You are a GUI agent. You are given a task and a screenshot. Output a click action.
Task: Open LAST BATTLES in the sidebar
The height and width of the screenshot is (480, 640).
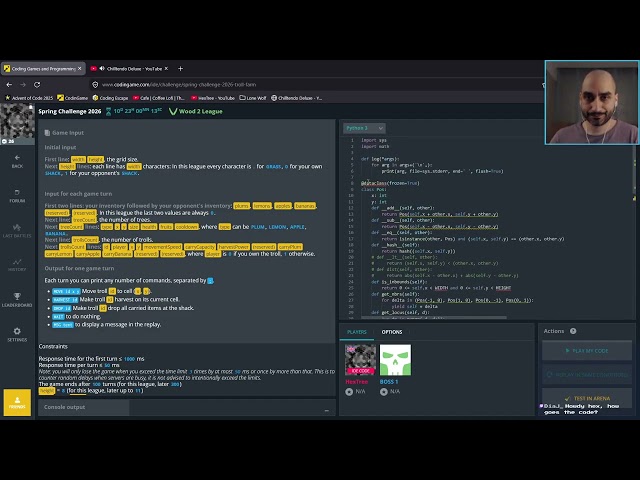click(17, 231)
